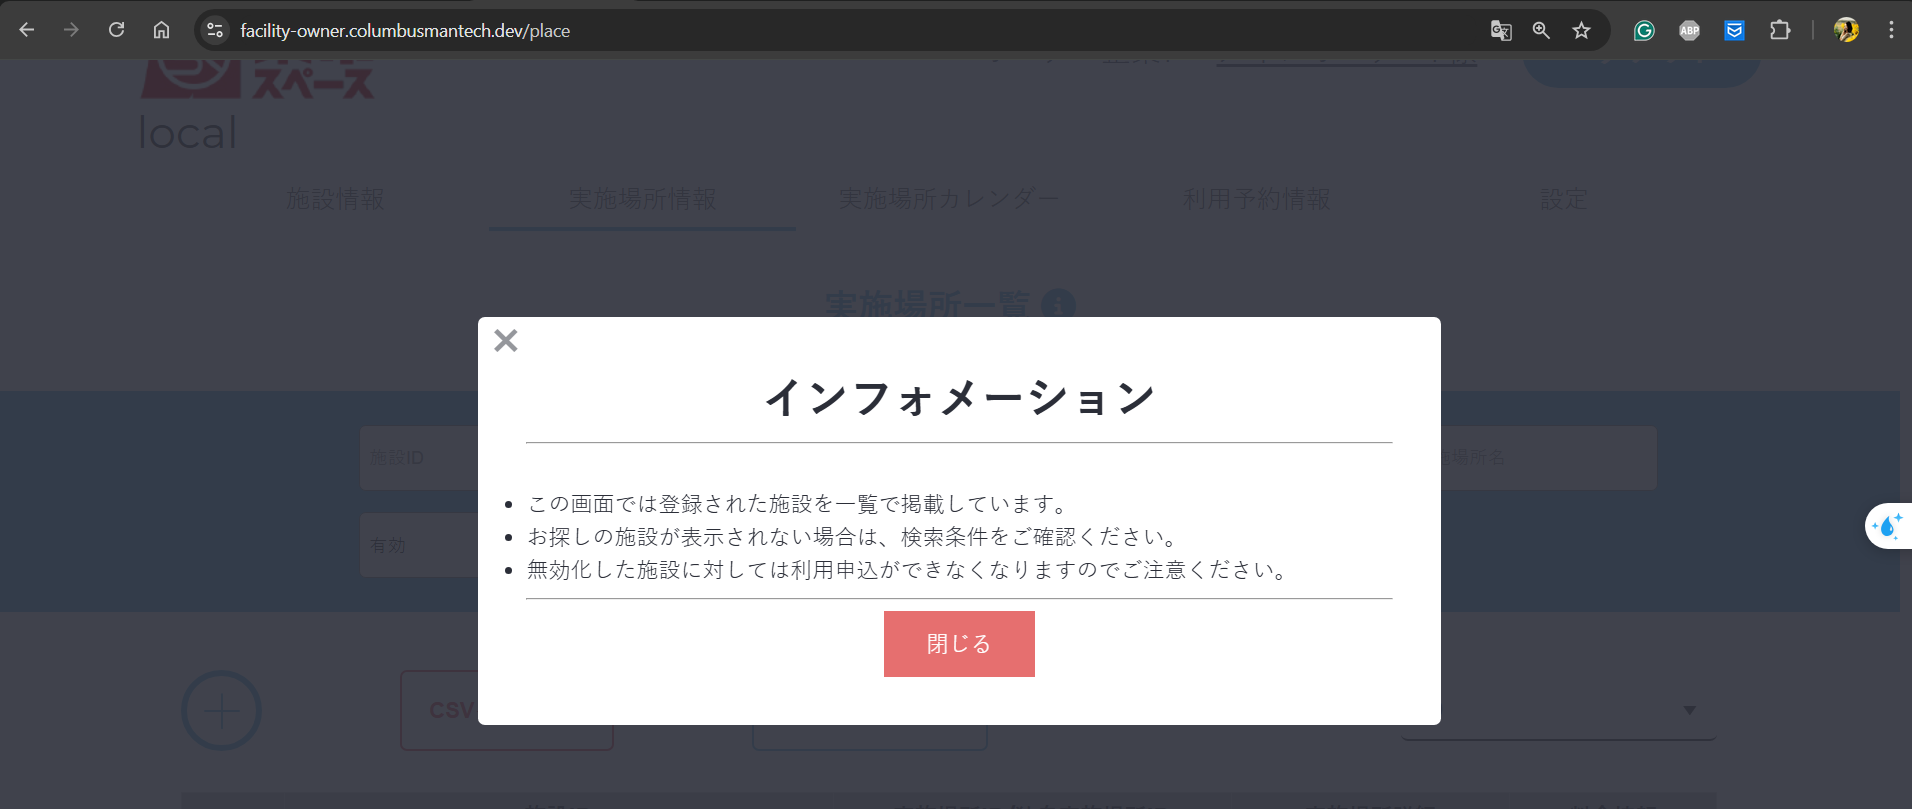
Task: View site information in the address bar
Action: (215, 30)
